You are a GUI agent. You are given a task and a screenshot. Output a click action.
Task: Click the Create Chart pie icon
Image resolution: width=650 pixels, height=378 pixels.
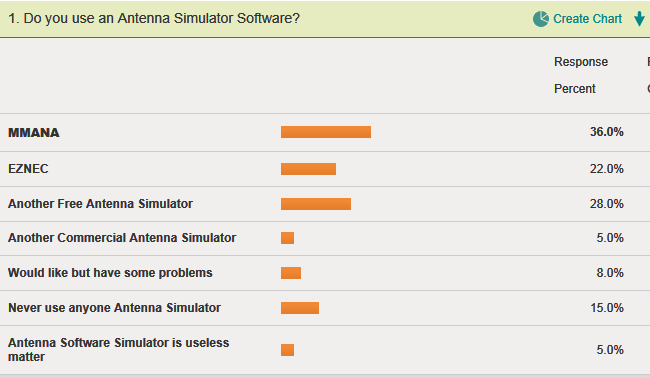[x=541, y=19]
